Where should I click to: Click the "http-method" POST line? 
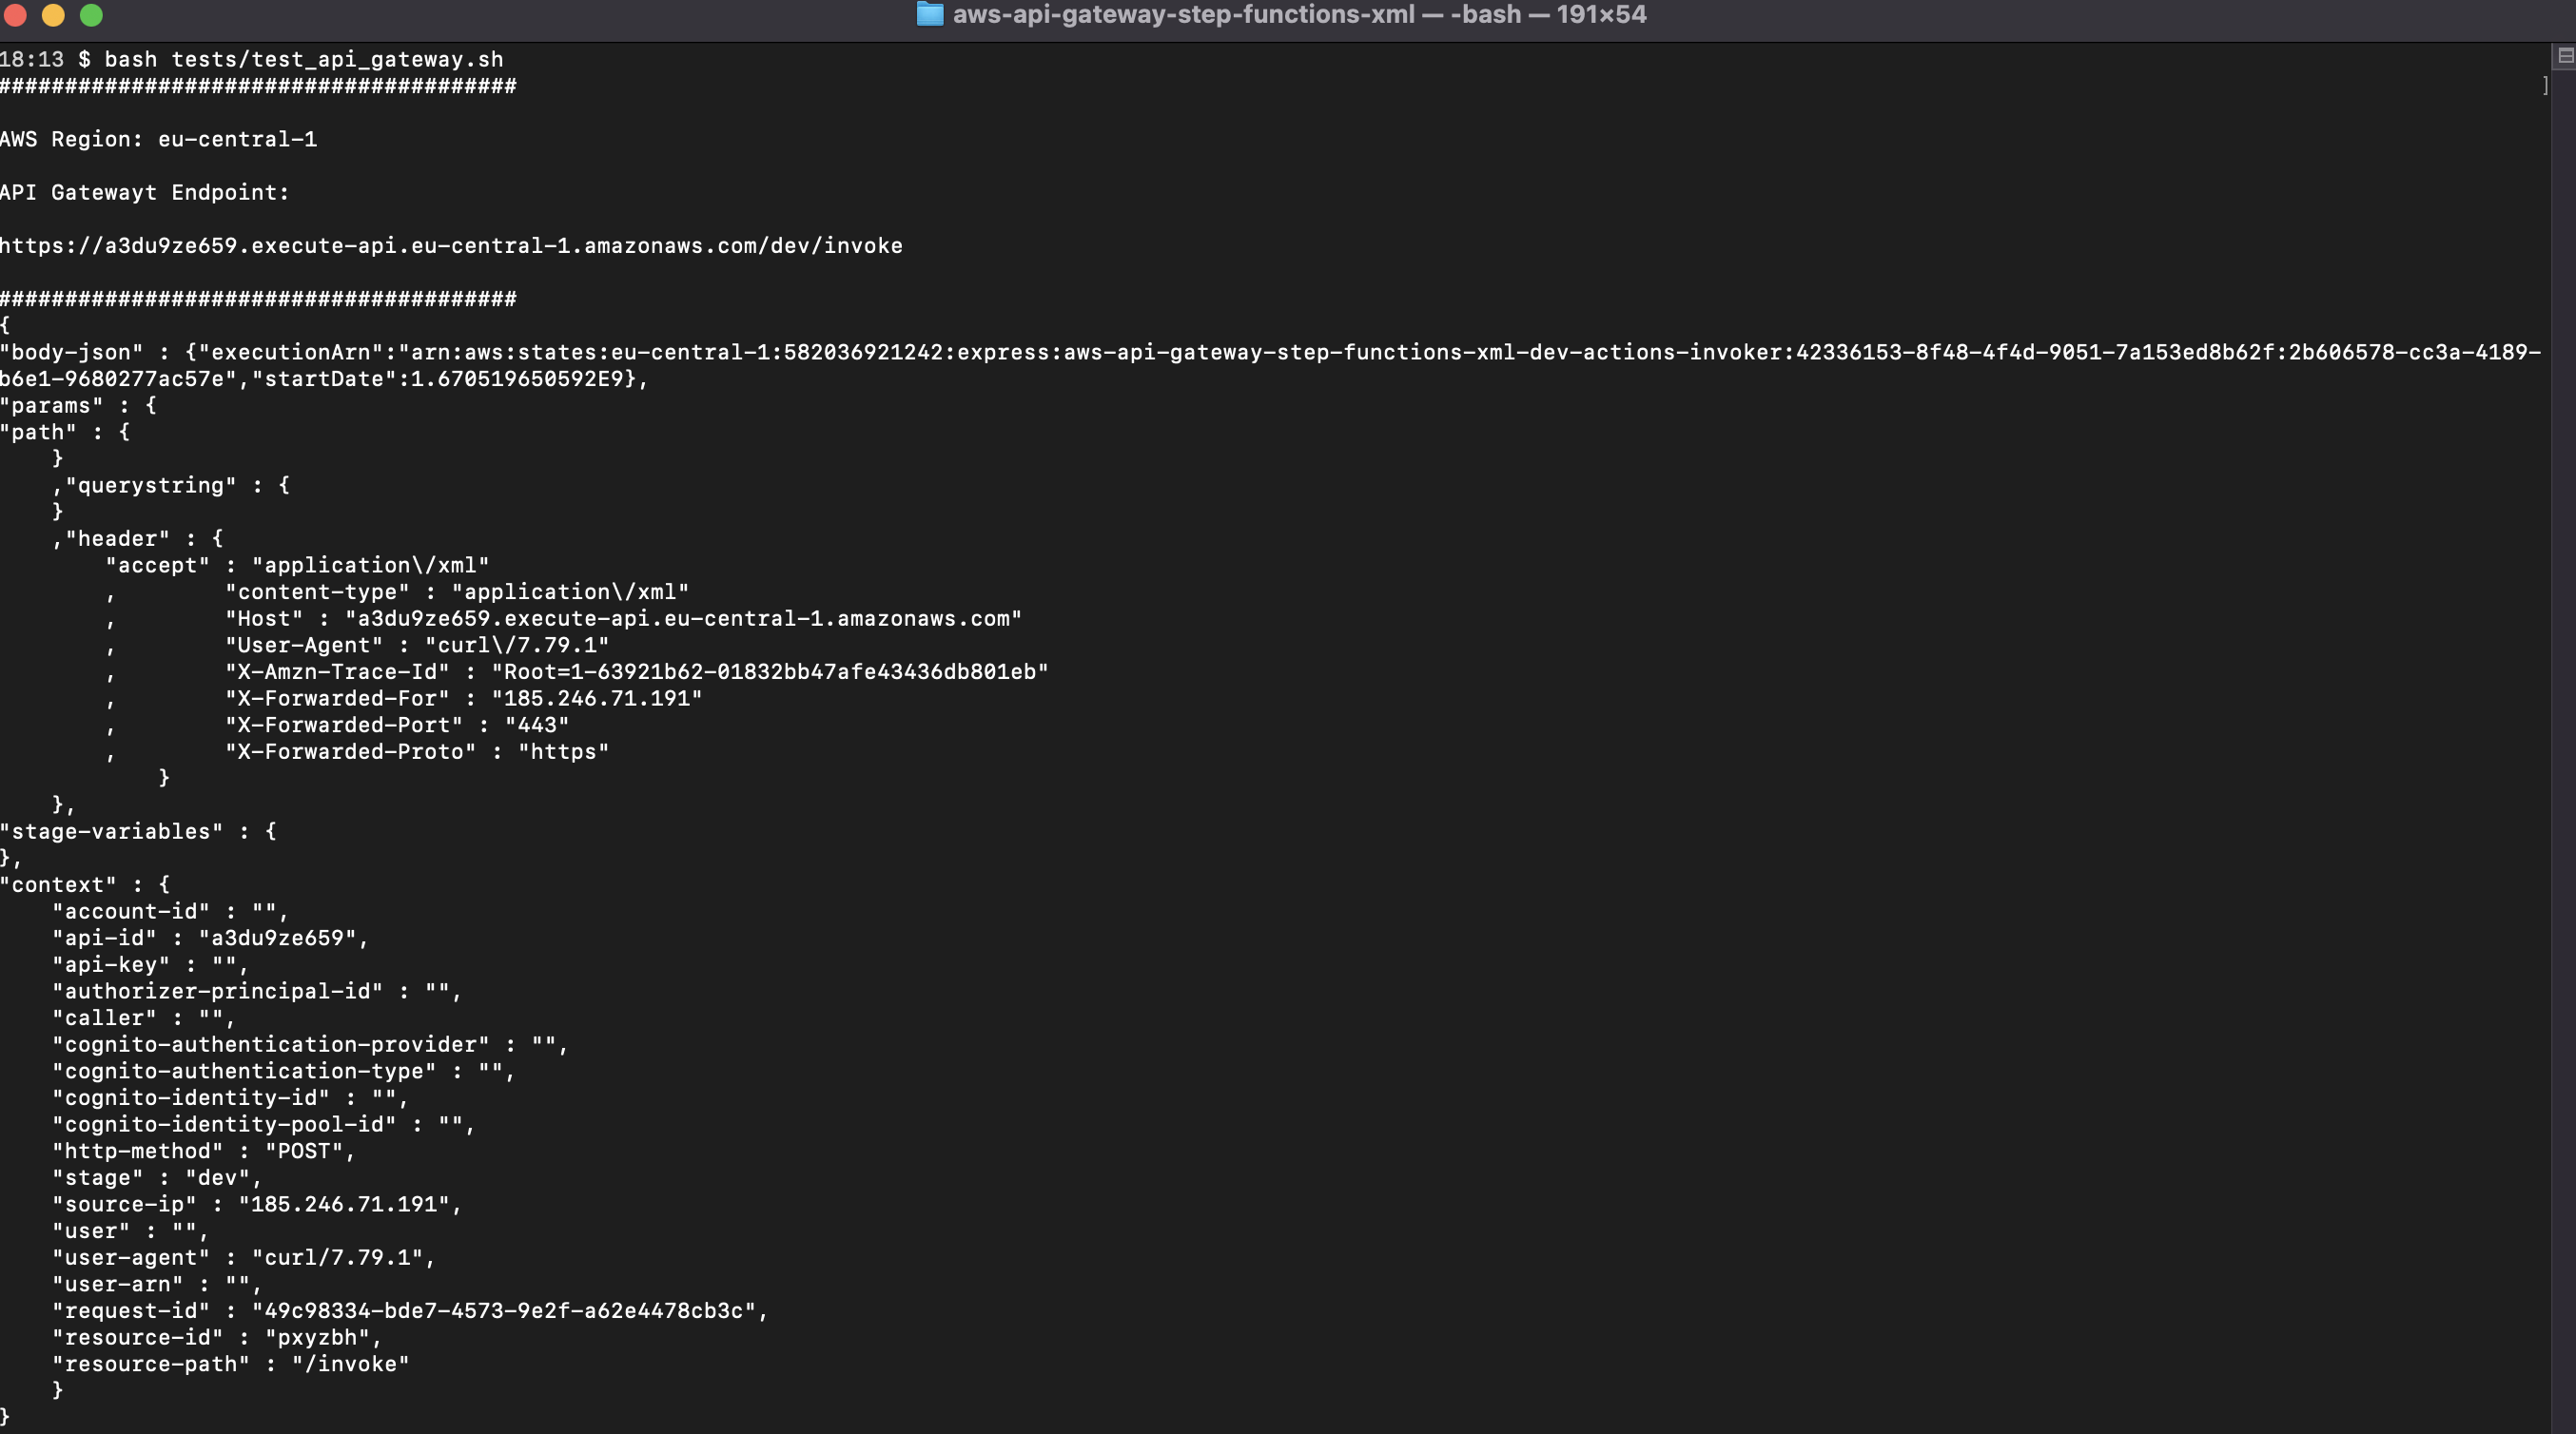[204, 1151]
